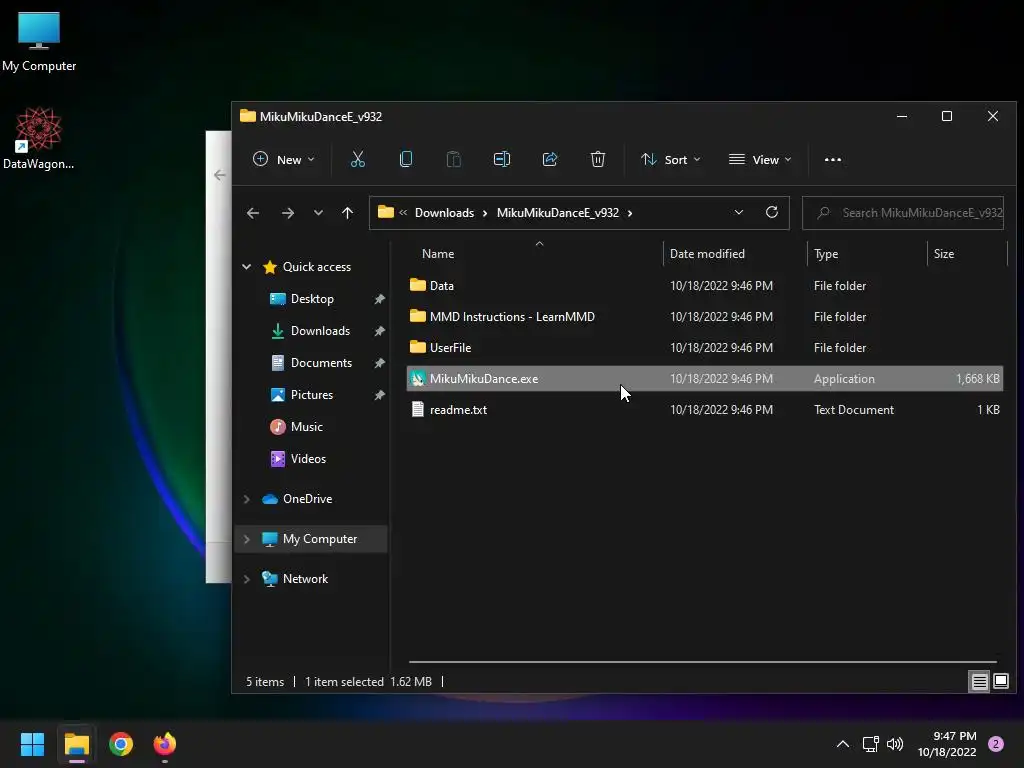This screenshot has height=768, width=1024.
Task: Go up one folder level arrow
Action: click(x=347, y=213)
